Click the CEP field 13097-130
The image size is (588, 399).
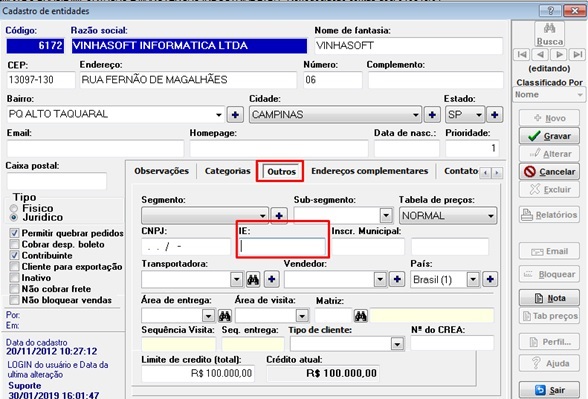(41, 80)
